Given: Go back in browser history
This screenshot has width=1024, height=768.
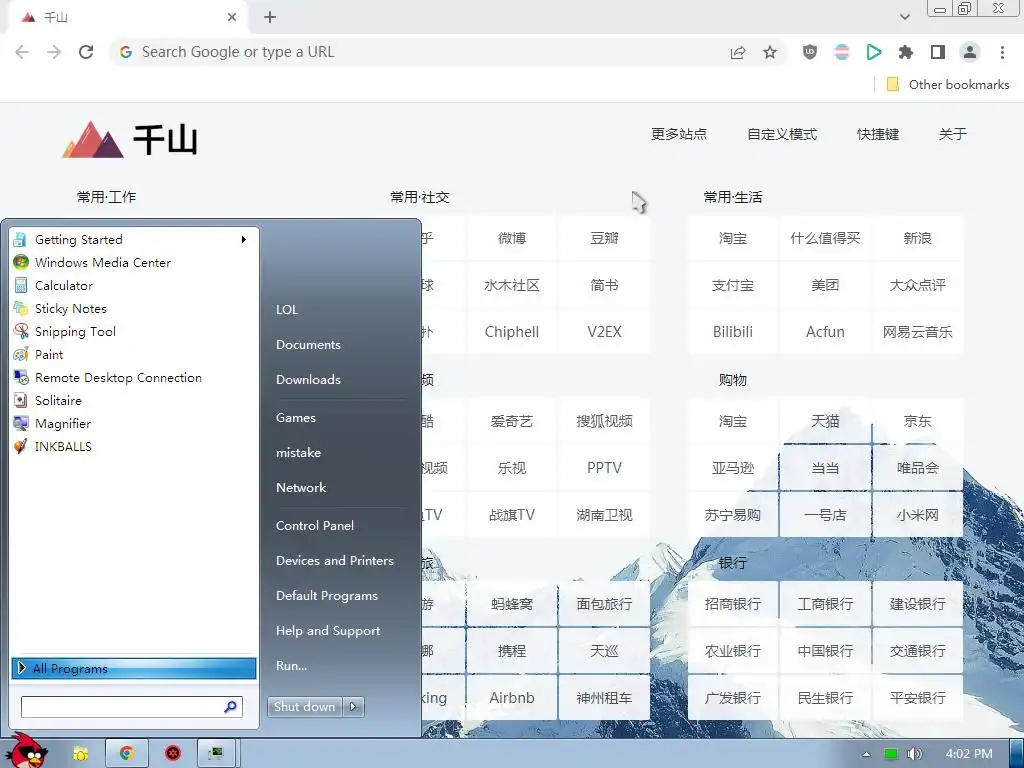Looking at the screenshot, I should (x=22, y=52).
